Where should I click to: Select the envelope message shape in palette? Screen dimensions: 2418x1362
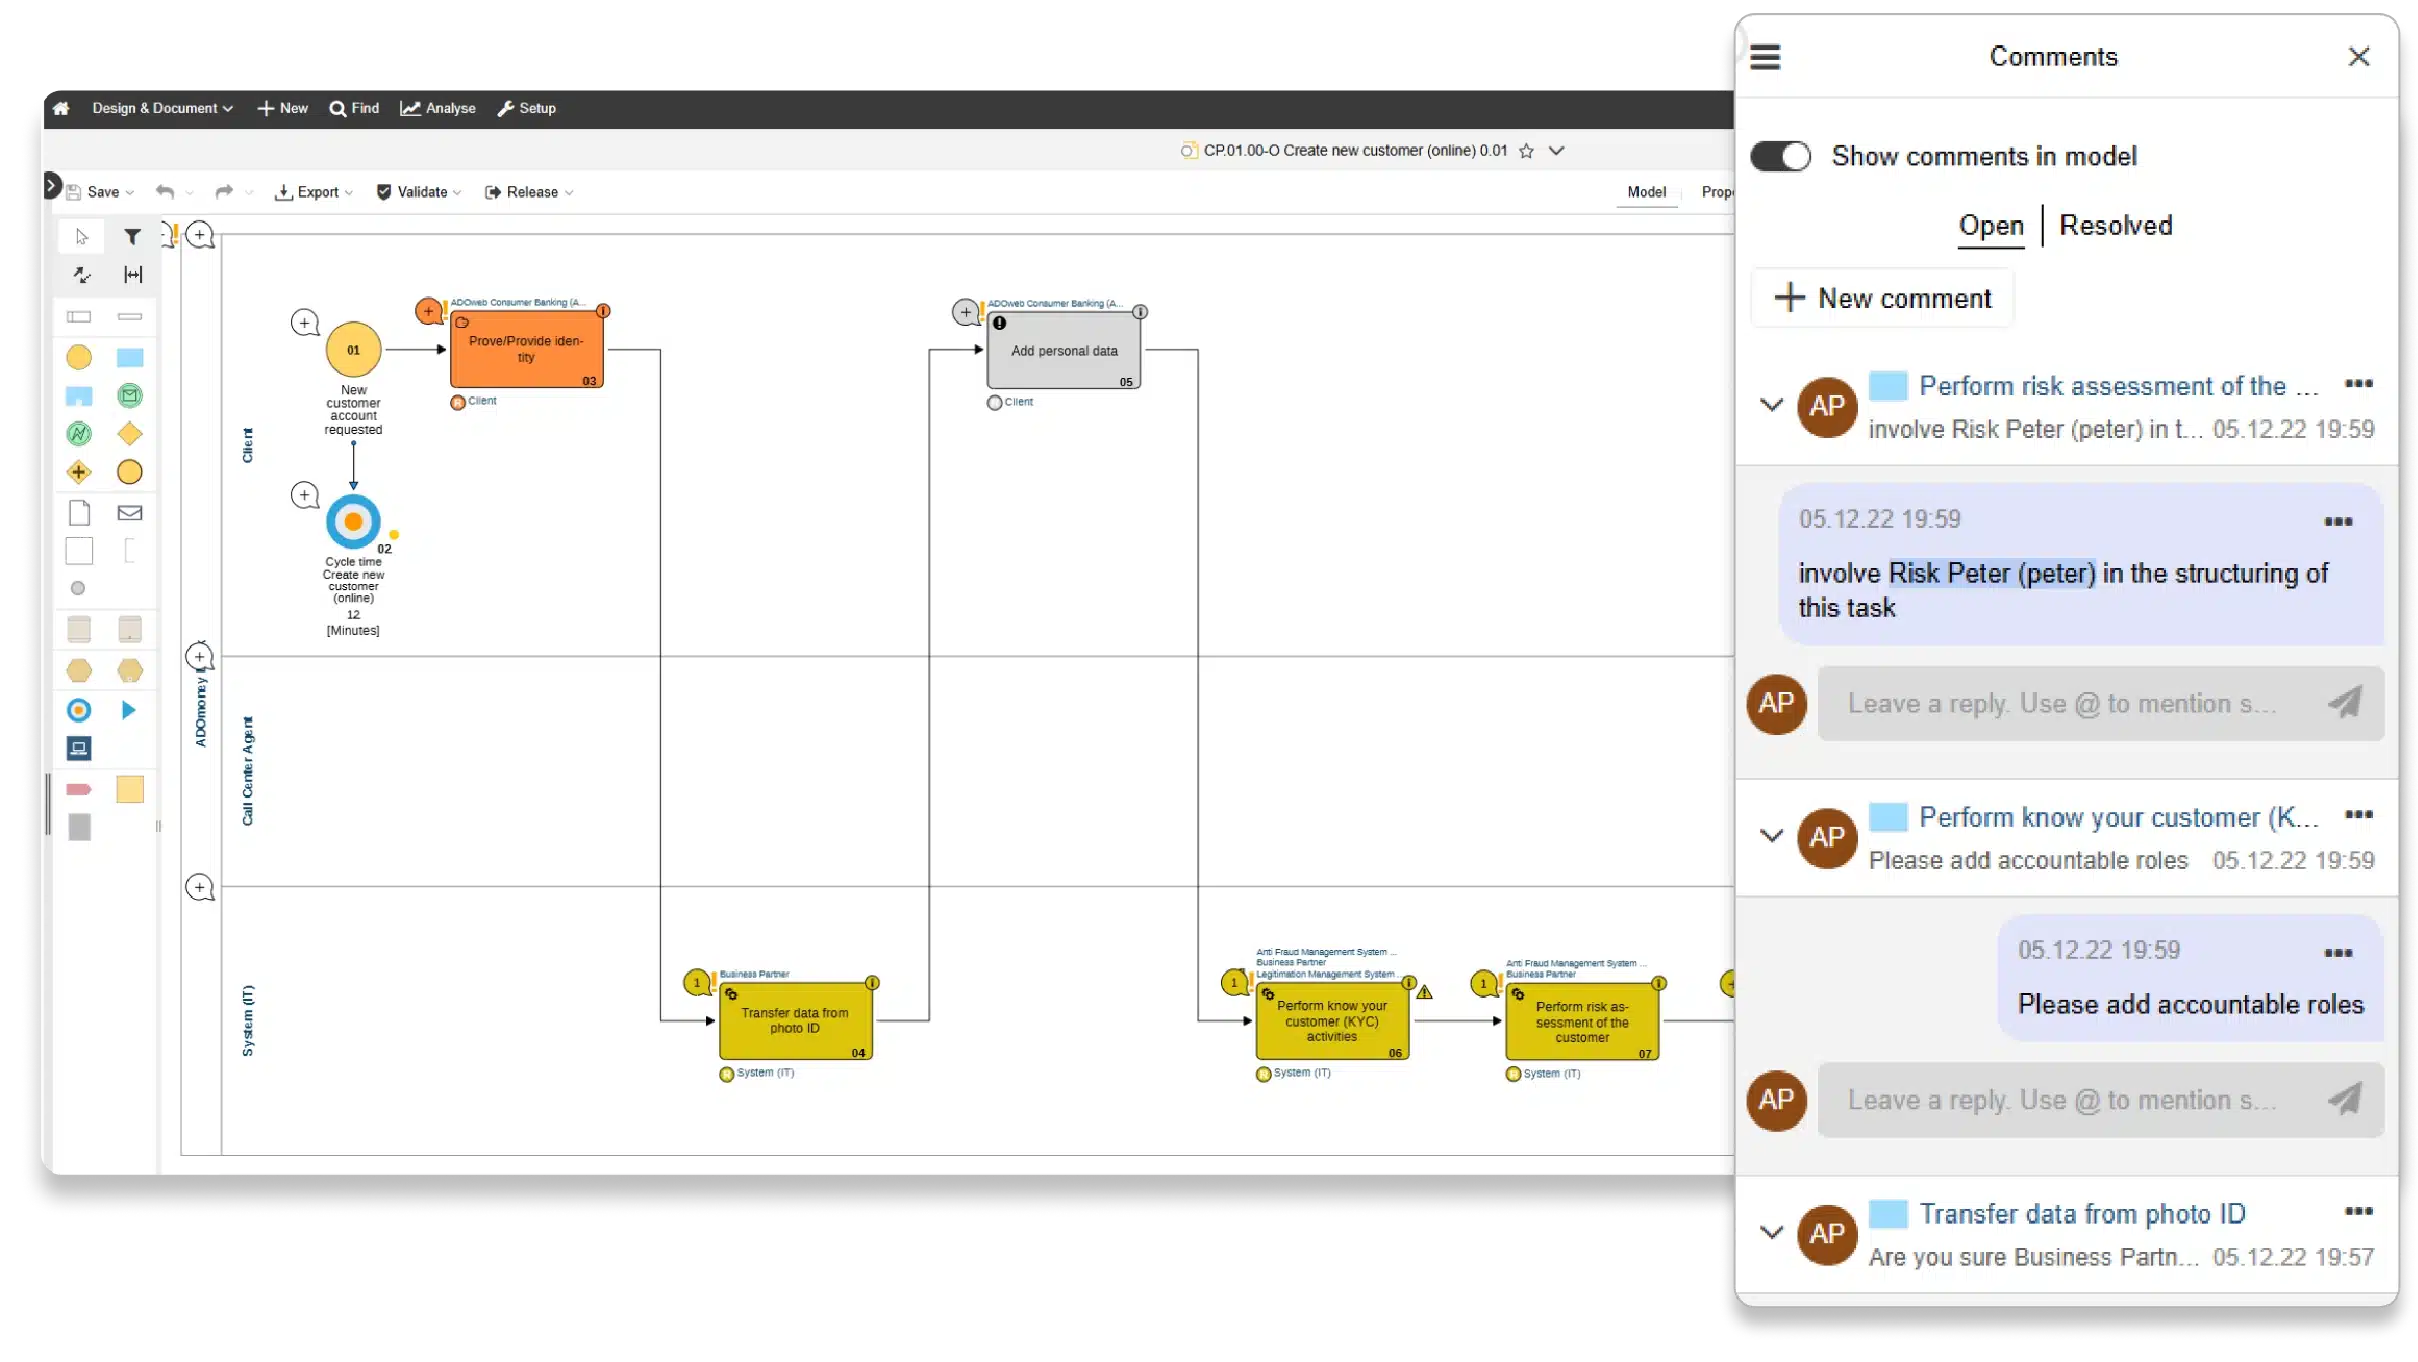(x=130, y=513)
